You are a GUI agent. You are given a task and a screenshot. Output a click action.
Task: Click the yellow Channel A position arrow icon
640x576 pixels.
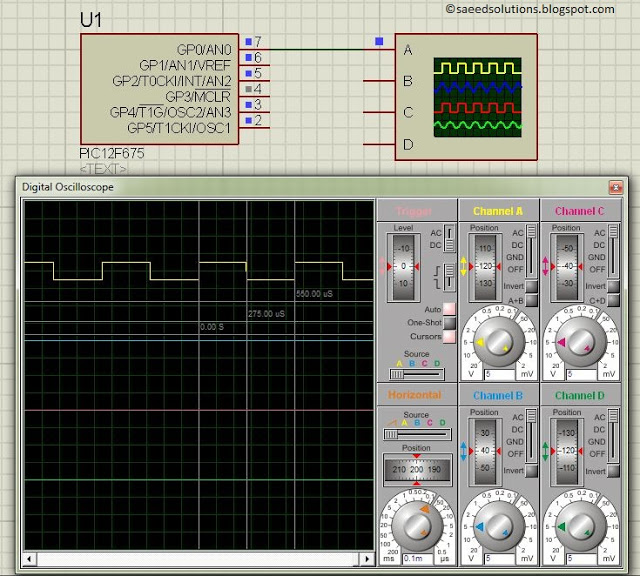click(463, 266)
